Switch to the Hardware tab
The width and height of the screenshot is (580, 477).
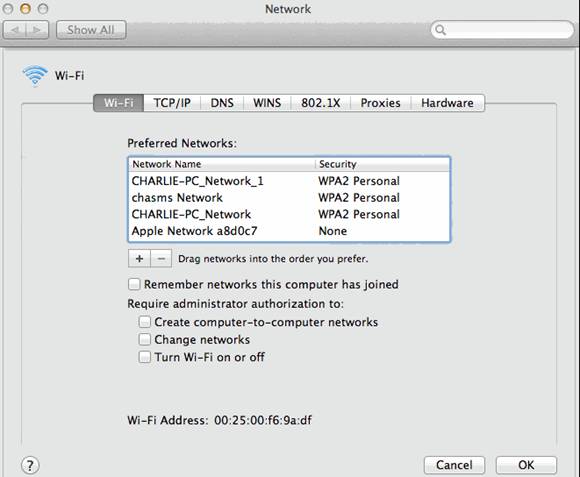coord(447,103)
